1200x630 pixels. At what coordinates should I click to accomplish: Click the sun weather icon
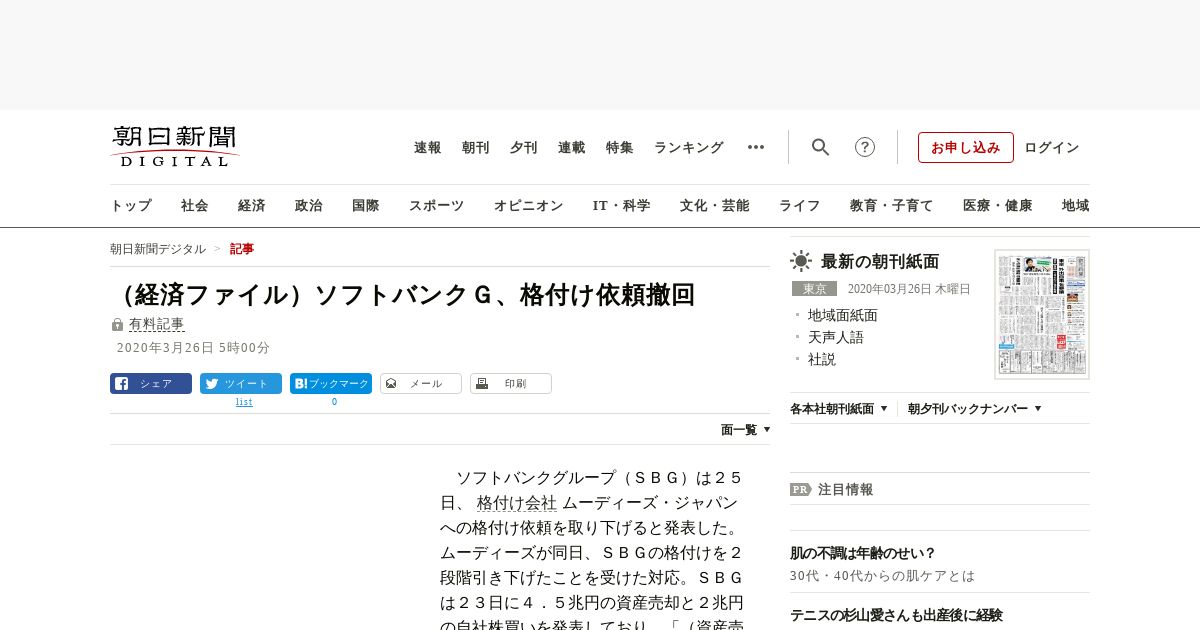[801, 261]
